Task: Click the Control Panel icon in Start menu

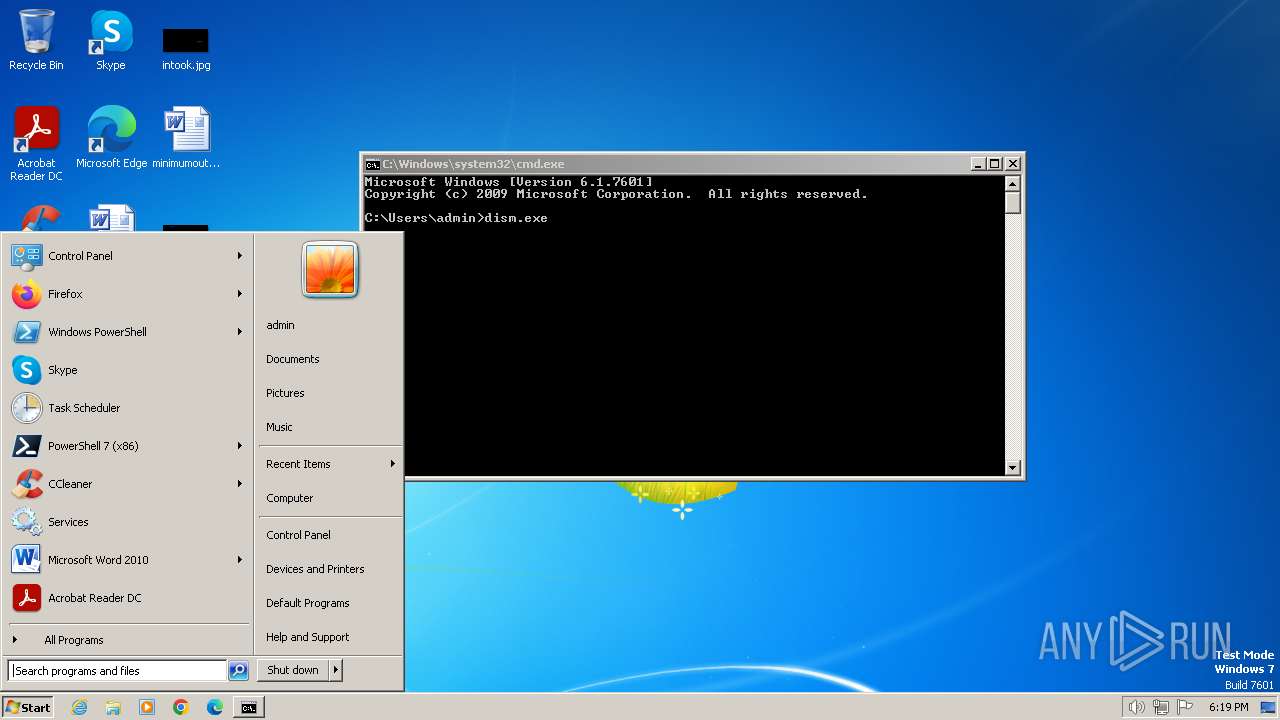Action: click(x=26, y=256)
